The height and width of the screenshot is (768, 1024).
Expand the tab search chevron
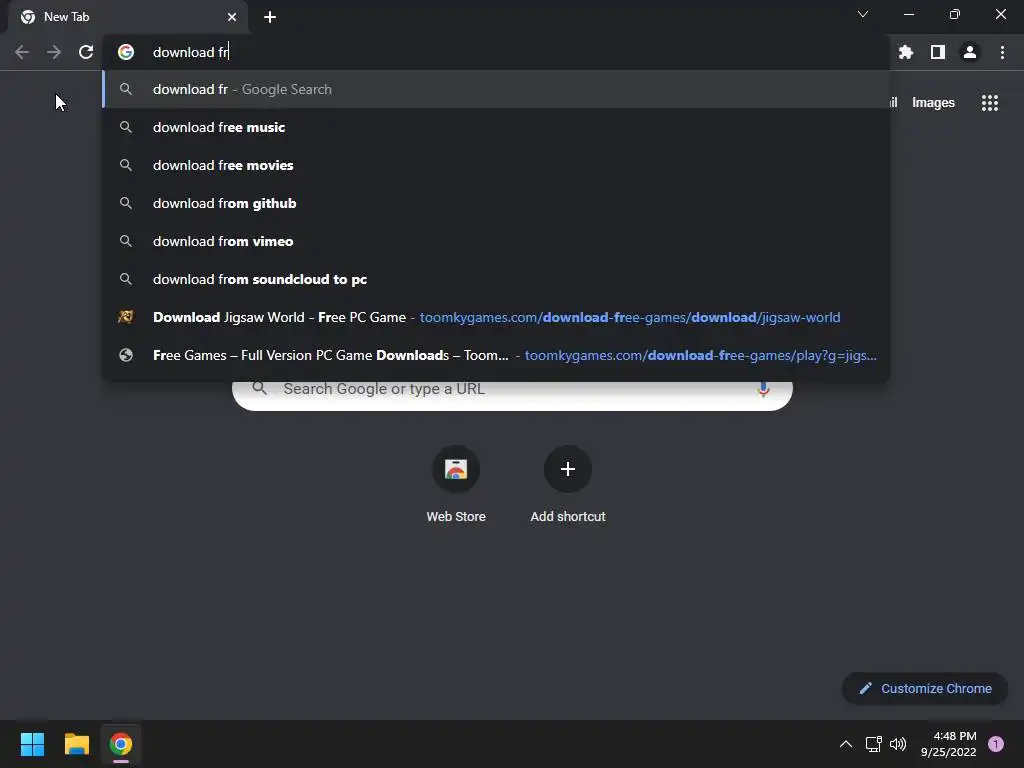pyautogui.click(x=863, y=14)
